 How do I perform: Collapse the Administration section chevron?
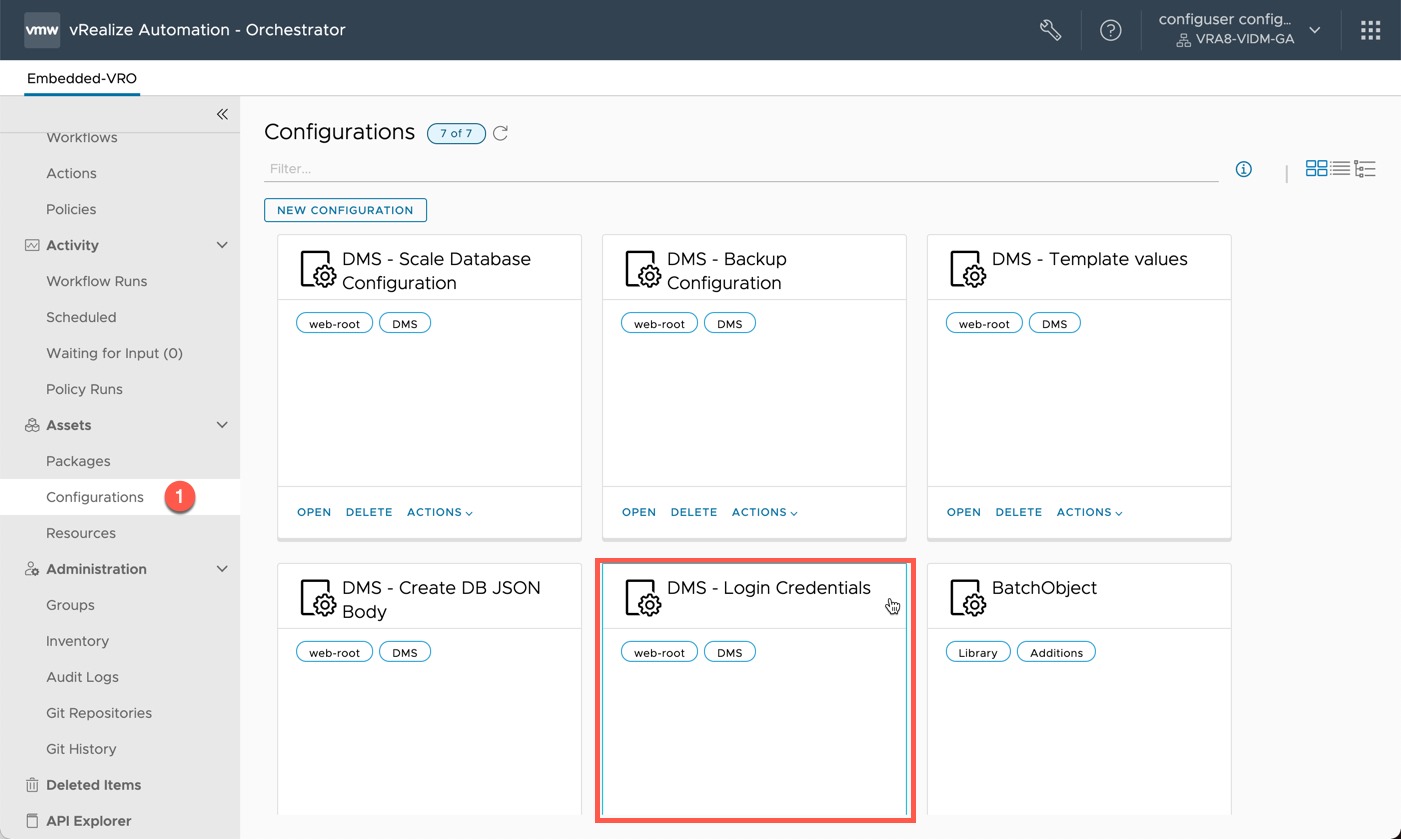[222, 569]
